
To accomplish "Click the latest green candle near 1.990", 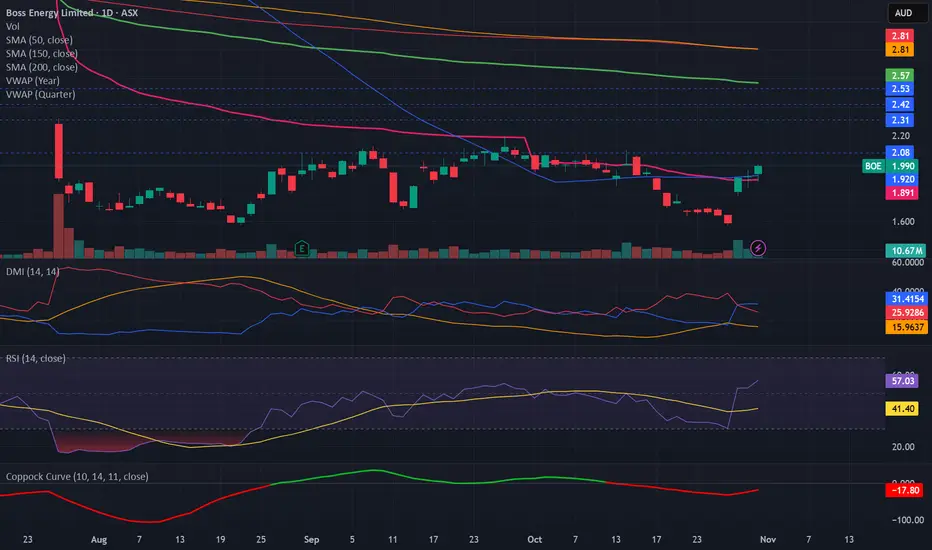I will pyautogui.click(x=758, y=170).
